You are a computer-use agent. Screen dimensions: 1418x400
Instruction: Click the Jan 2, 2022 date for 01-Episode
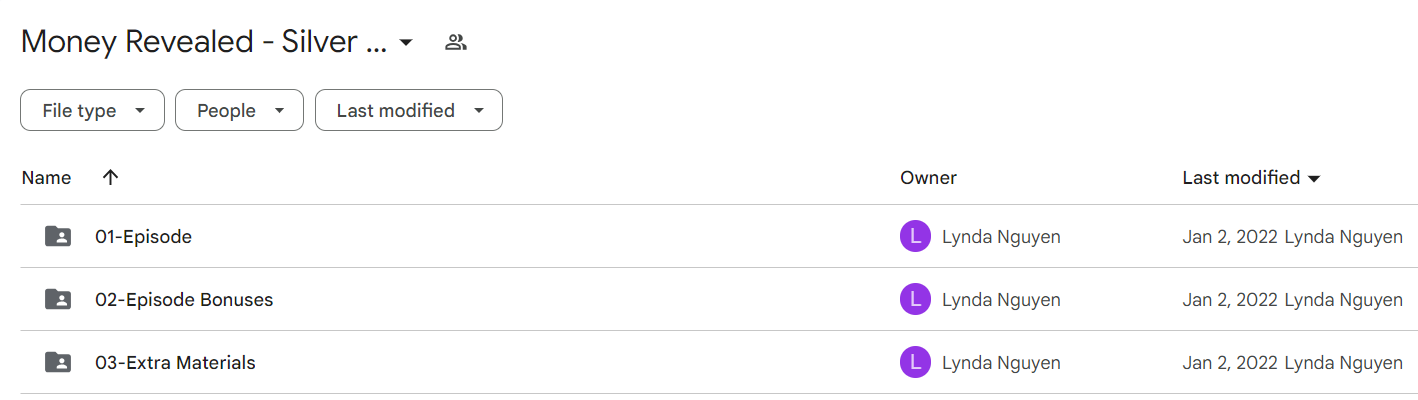pyautogui.click(x=1230, y=237)
